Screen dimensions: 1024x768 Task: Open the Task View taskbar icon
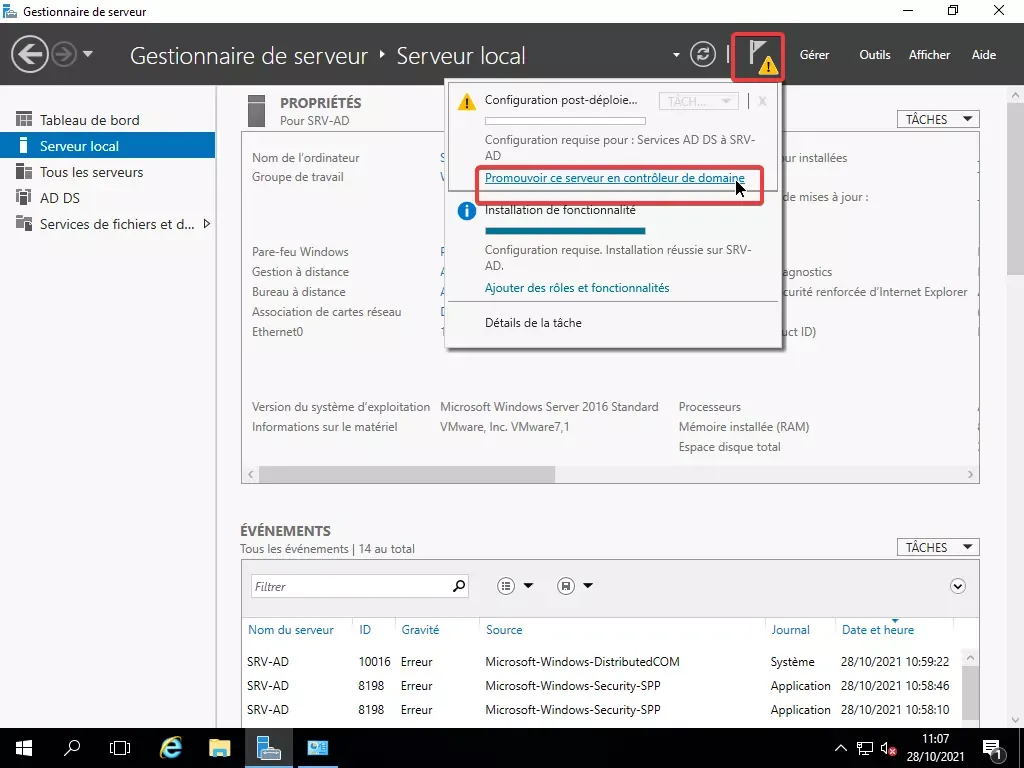120,747
